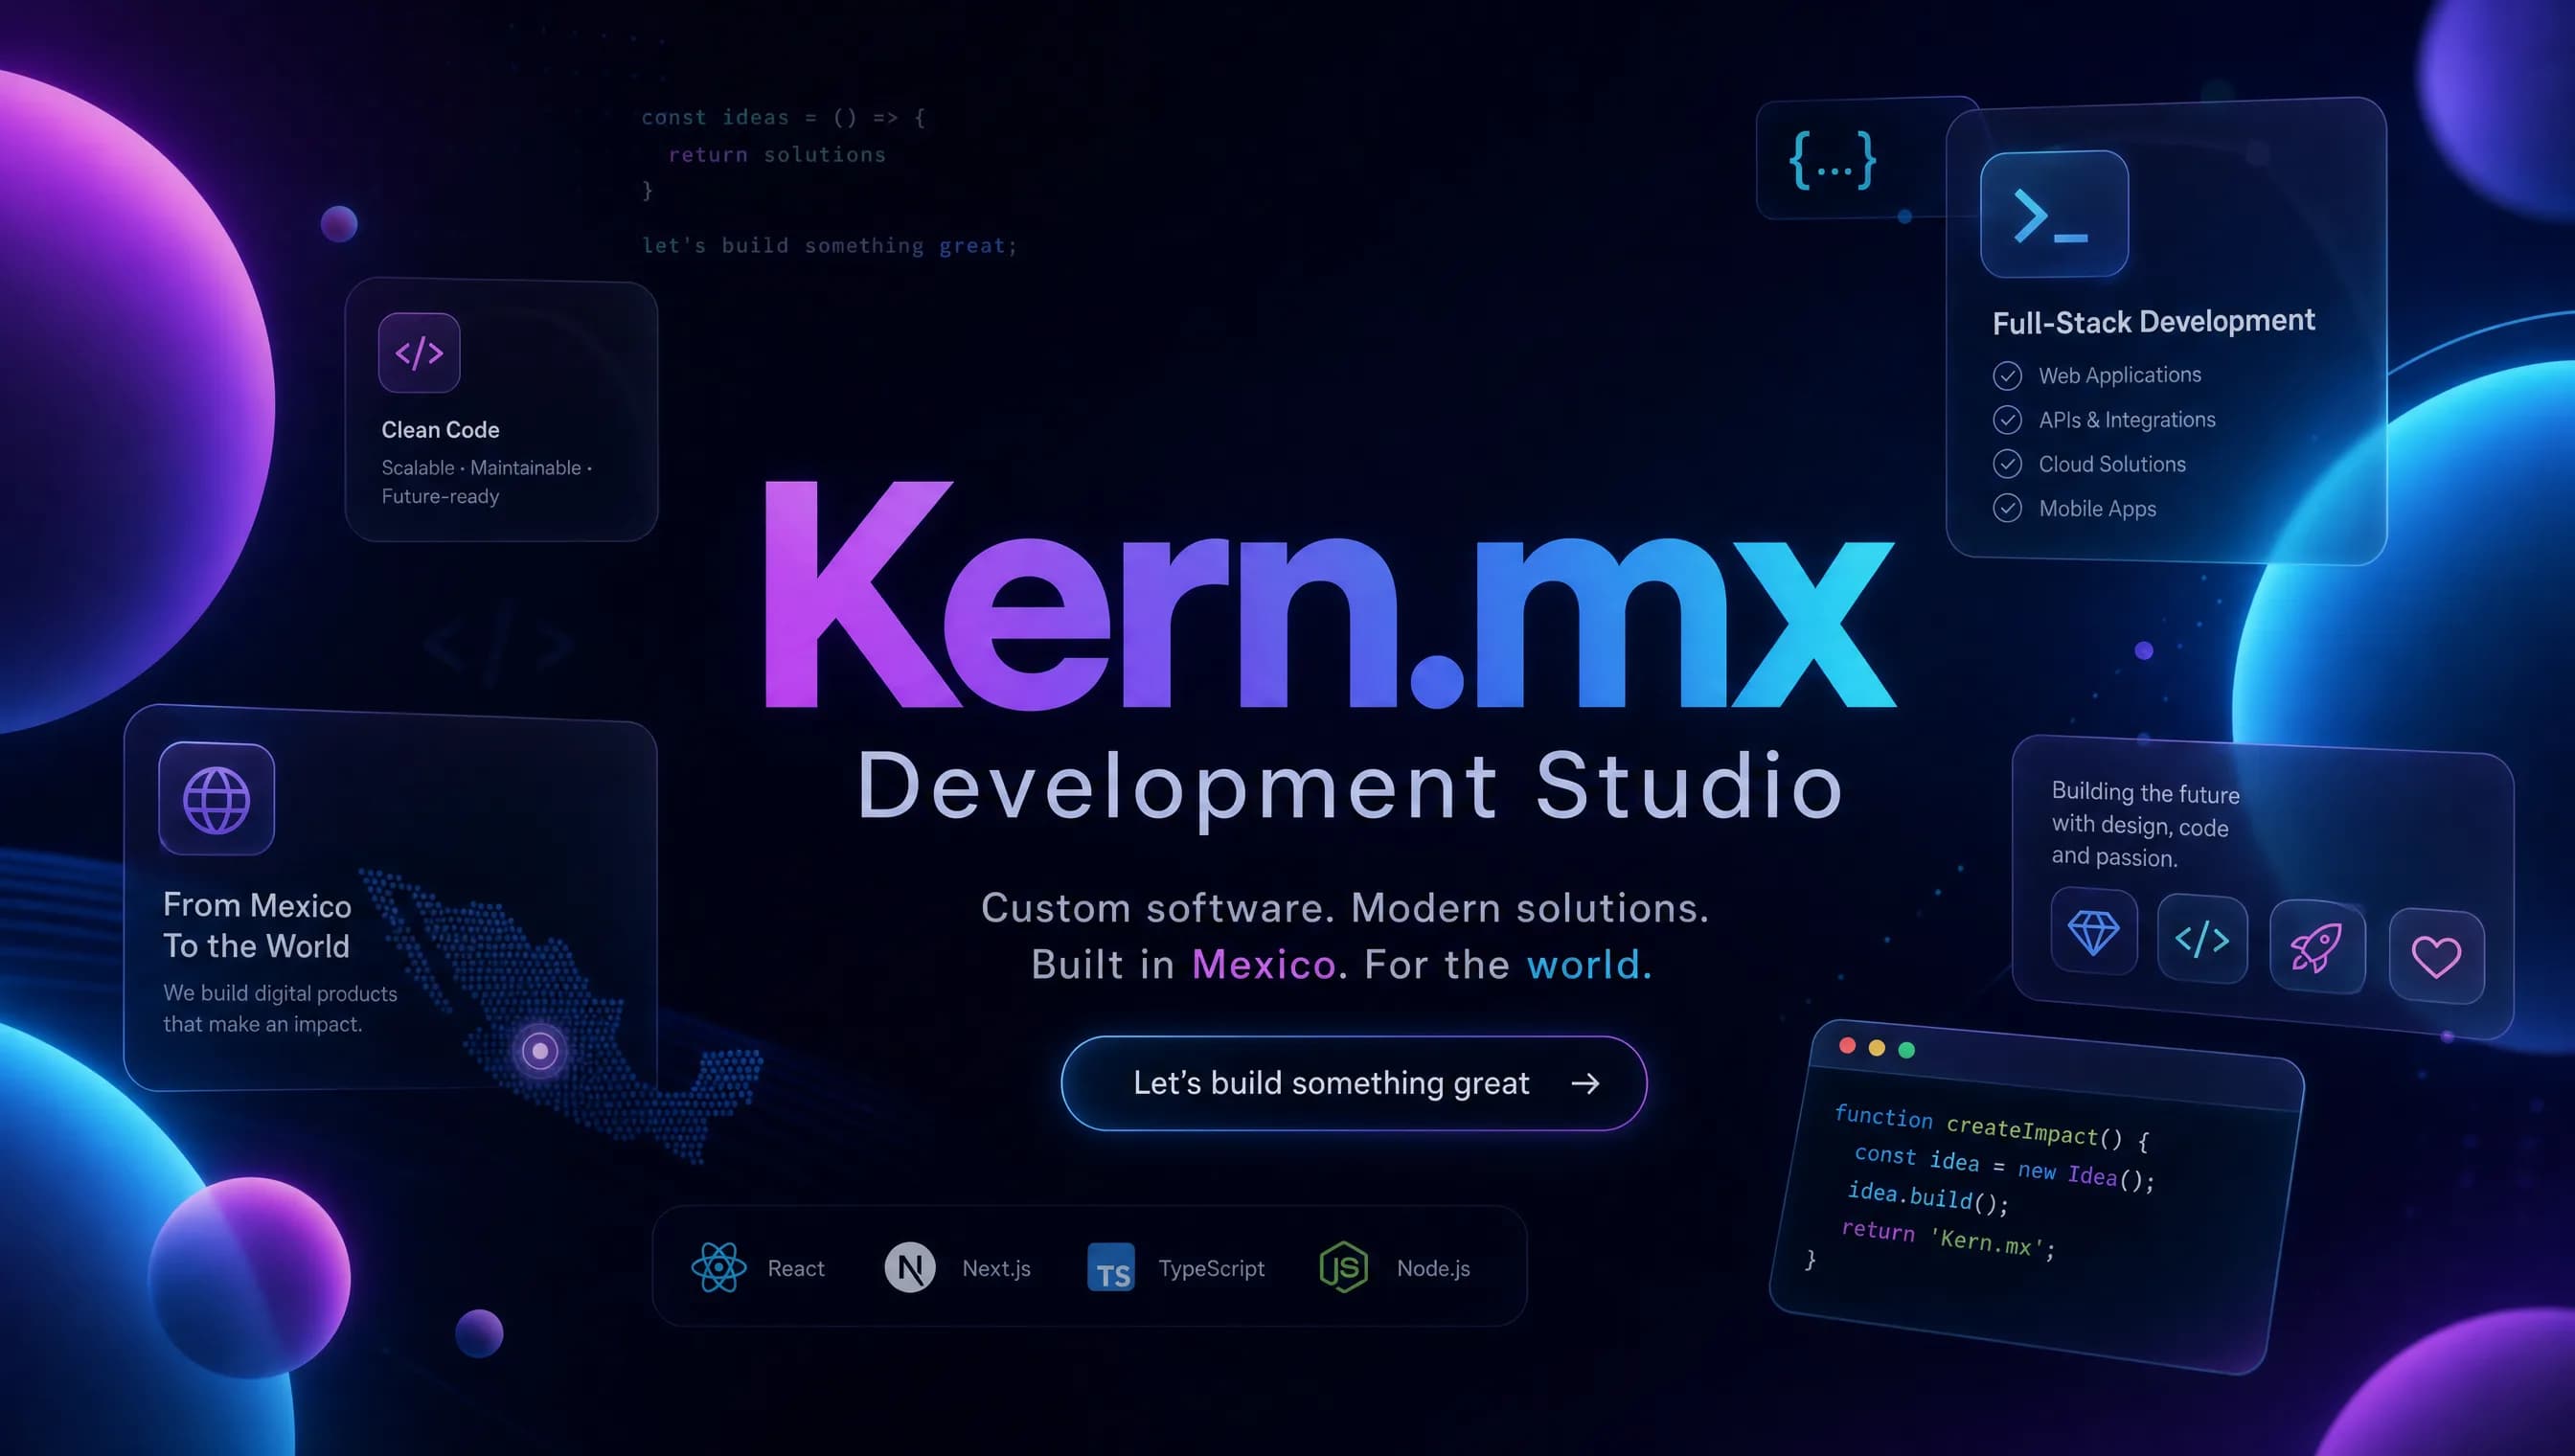Viewport: 2575px width, 1456px height.
Task: Click the "idea.build();" code line
Action: (1927, 1196)
